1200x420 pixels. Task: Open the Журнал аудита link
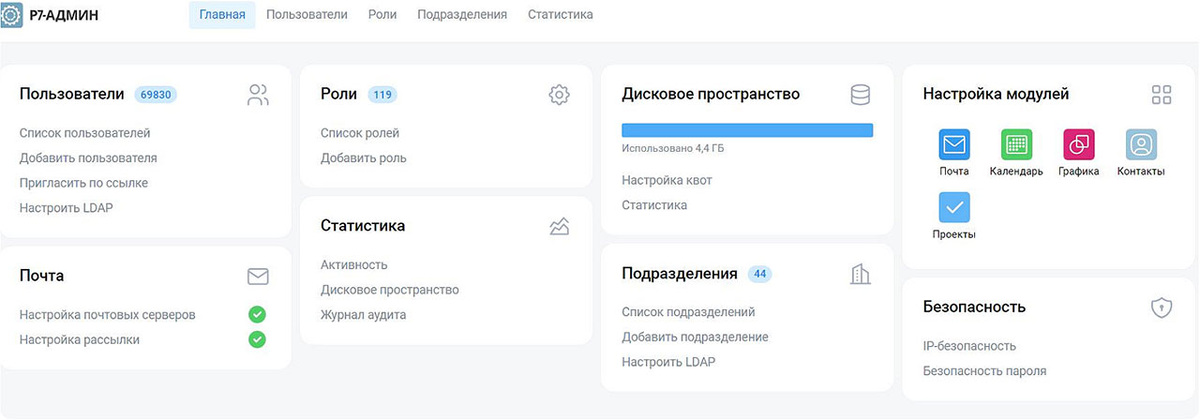(x=363, y=315)
